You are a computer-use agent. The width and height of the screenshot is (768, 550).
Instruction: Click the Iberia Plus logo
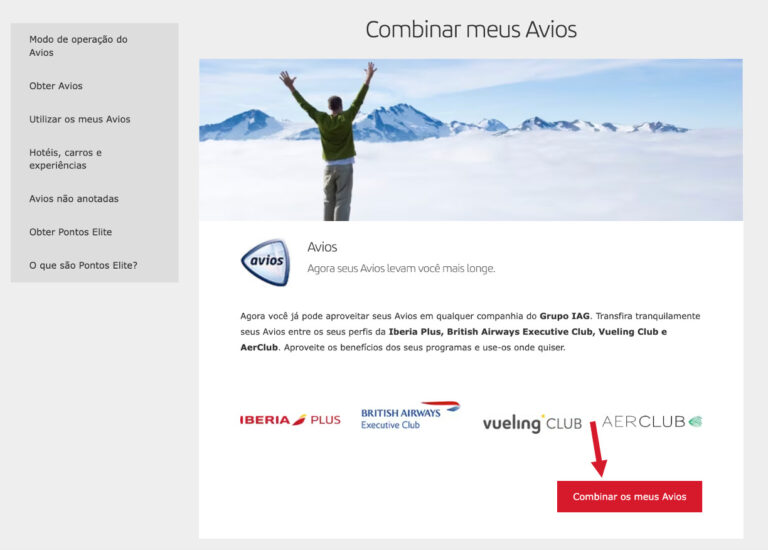tap(290, 420)
